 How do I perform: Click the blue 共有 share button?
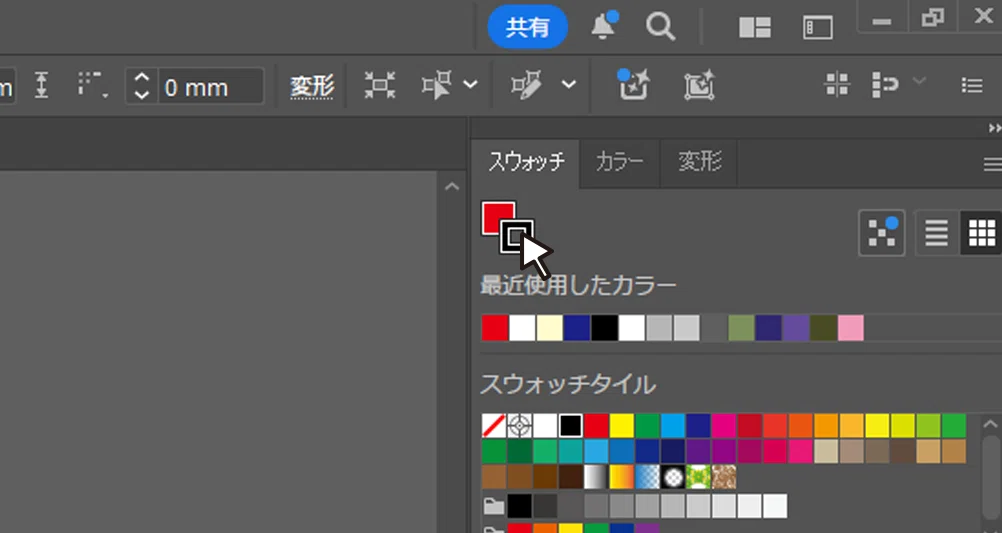[x=527, y=27]
